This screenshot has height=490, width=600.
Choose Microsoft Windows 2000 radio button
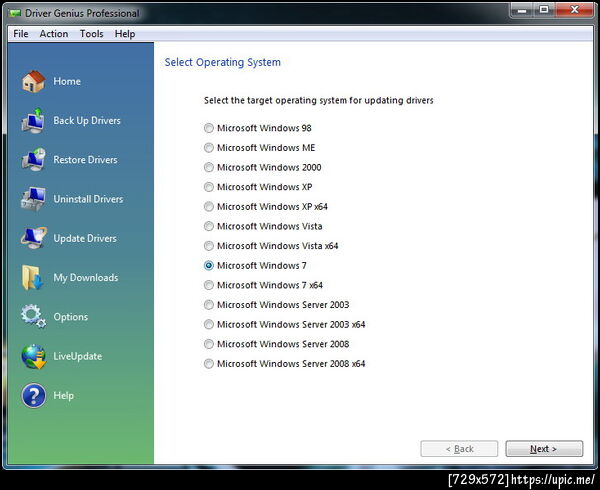point(209,167)
